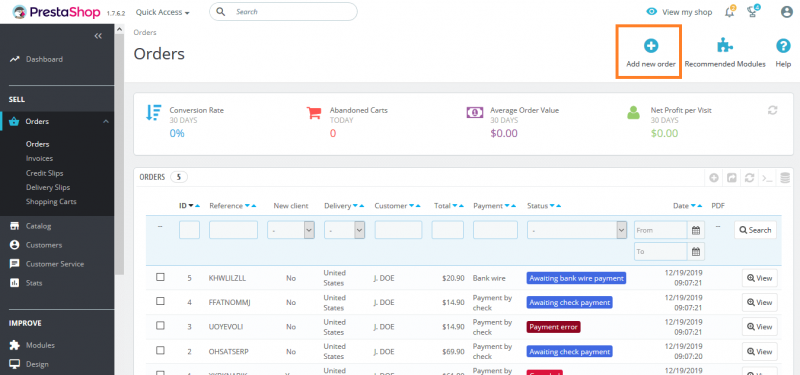Viewport: 800px width, 375px height.
Task: Open the trophy merchant expertise icon
Action: [752, 12]
